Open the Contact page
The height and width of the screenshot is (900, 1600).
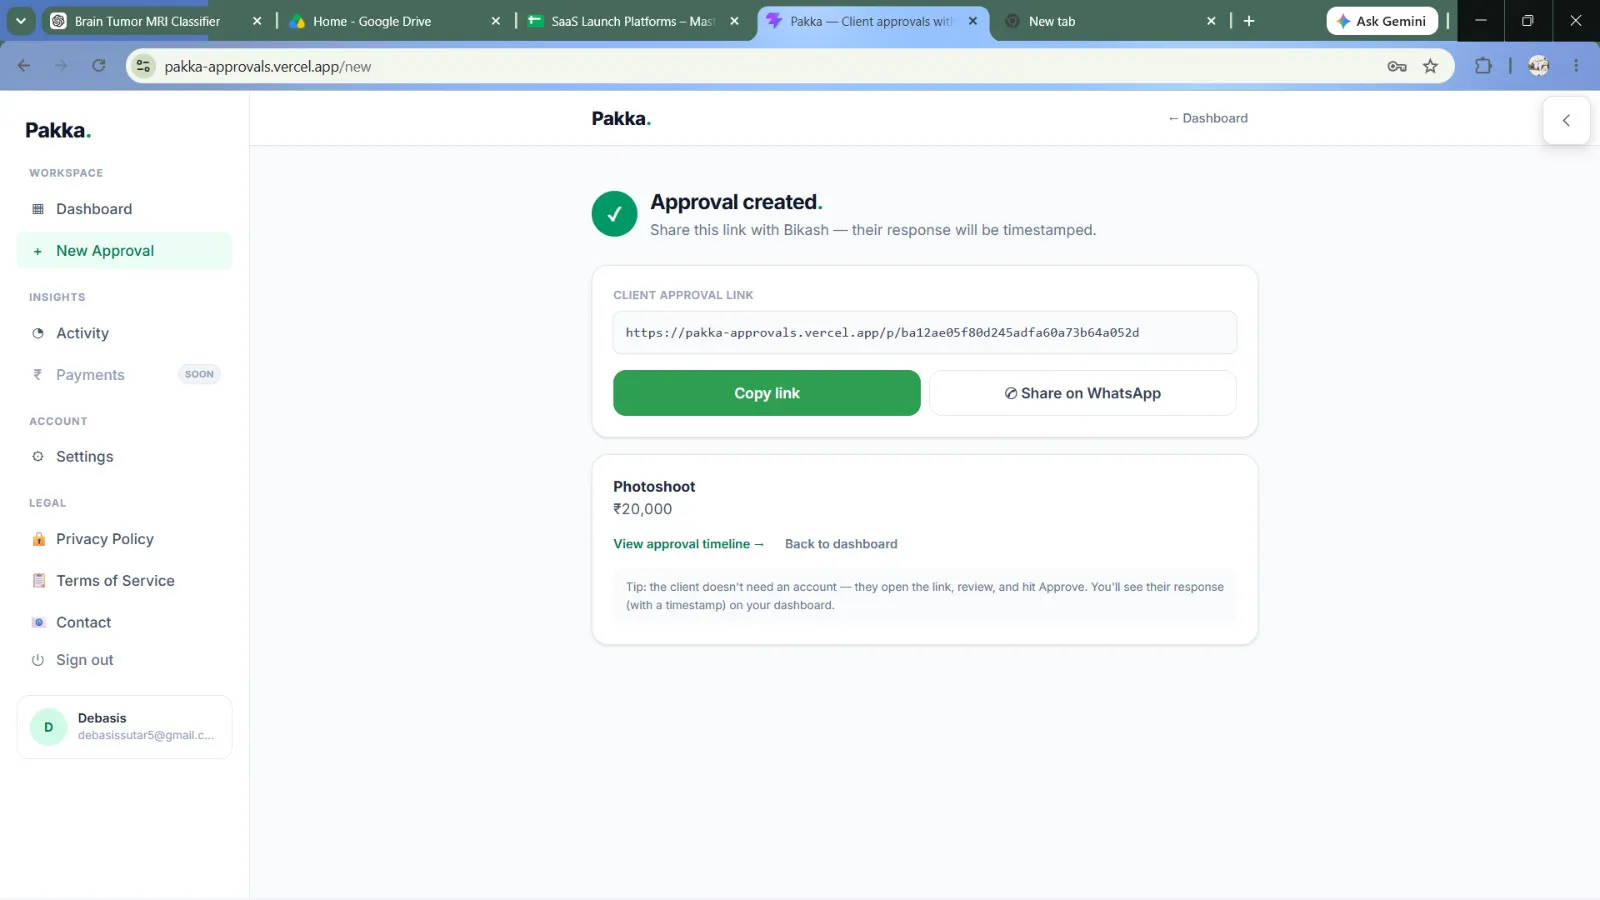(124, 622)
